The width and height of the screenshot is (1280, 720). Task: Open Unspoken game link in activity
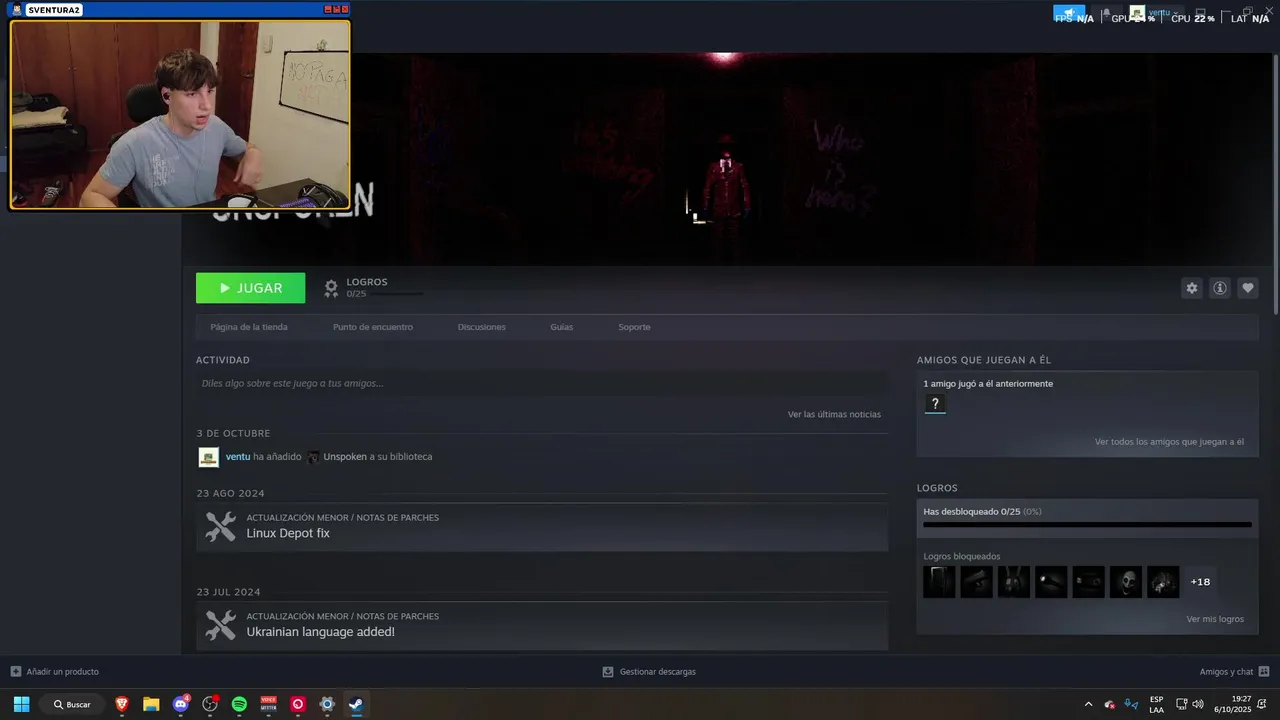pos(345,457)
